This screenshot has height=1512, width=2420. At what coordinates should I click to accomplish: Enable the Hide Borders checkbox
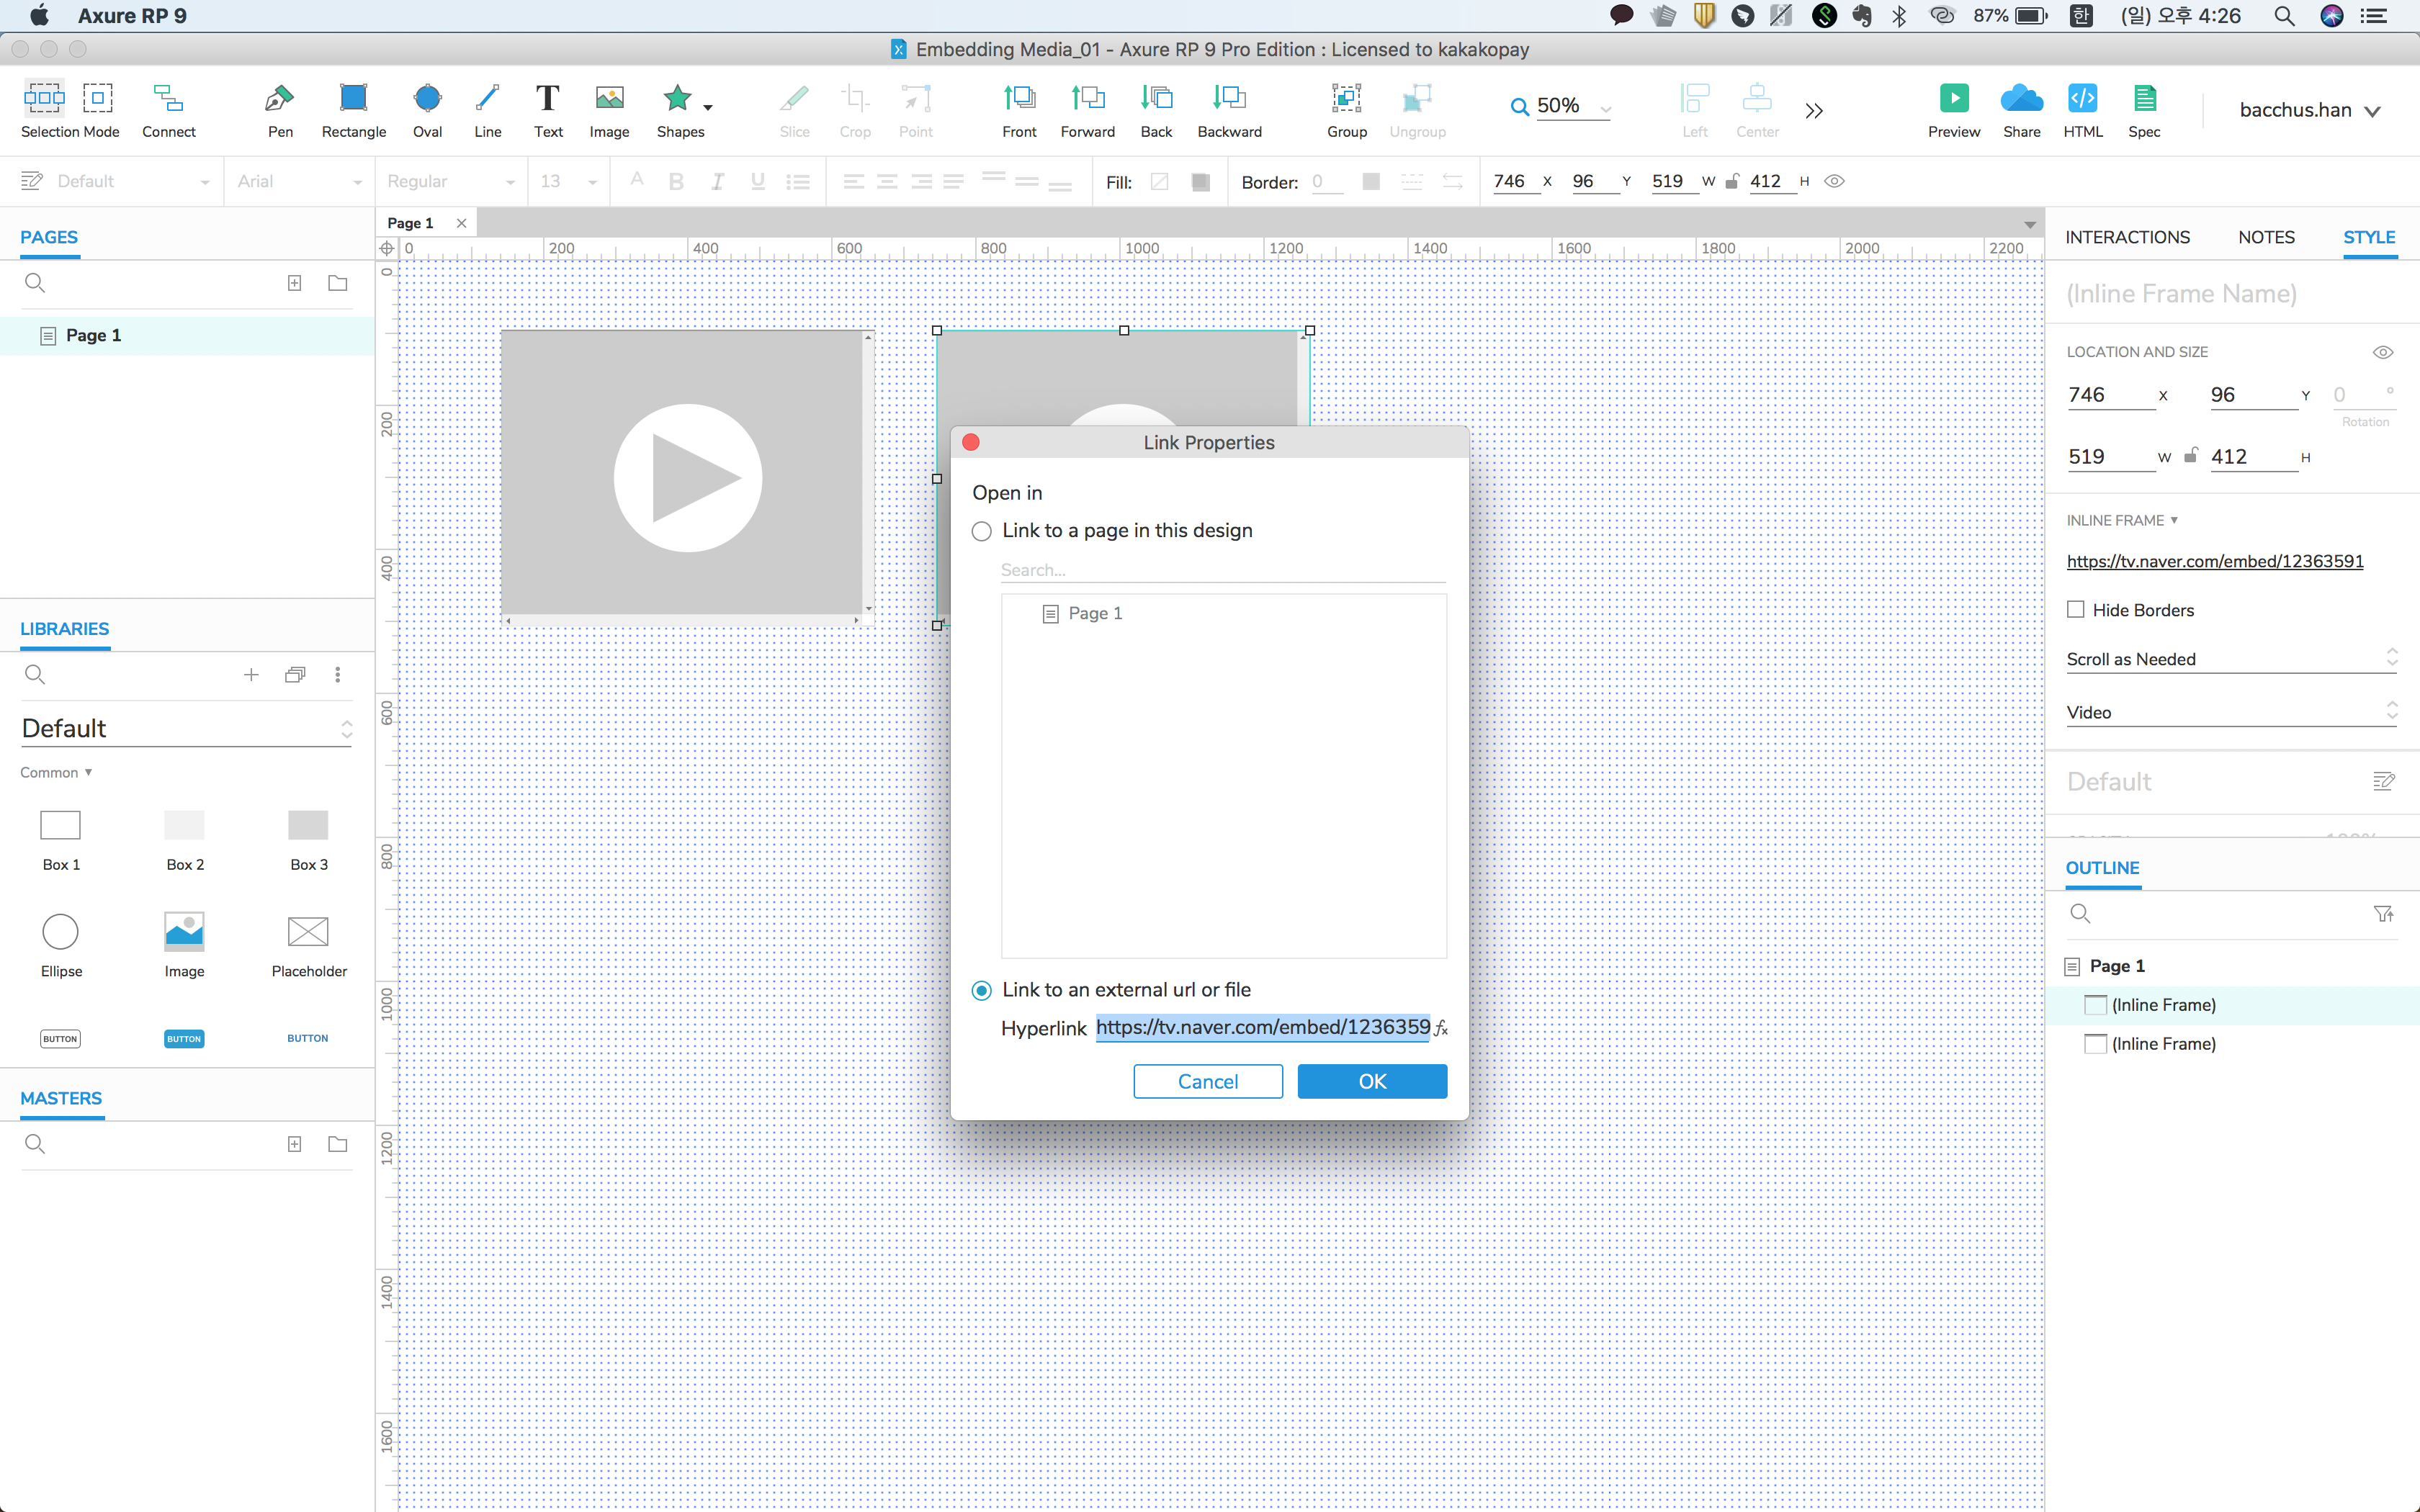coord(2076,610)
